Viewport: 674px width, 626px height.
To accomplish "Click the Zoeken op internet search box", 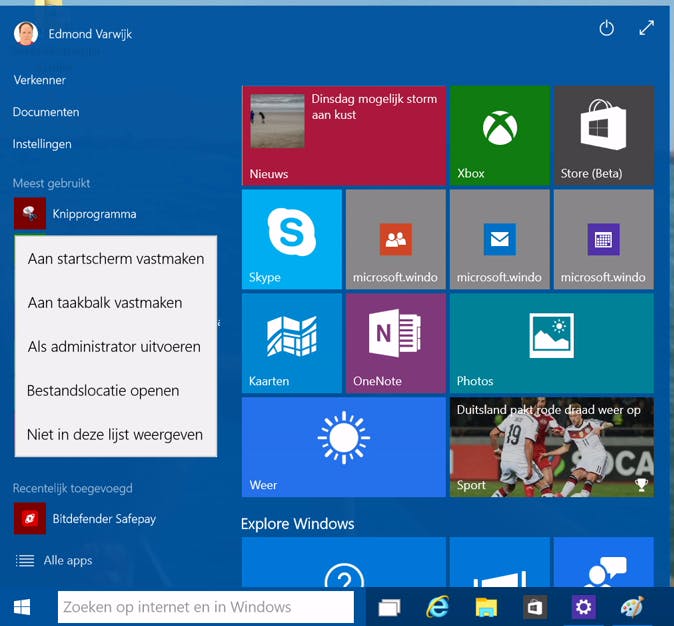I will tap(205, 607).
